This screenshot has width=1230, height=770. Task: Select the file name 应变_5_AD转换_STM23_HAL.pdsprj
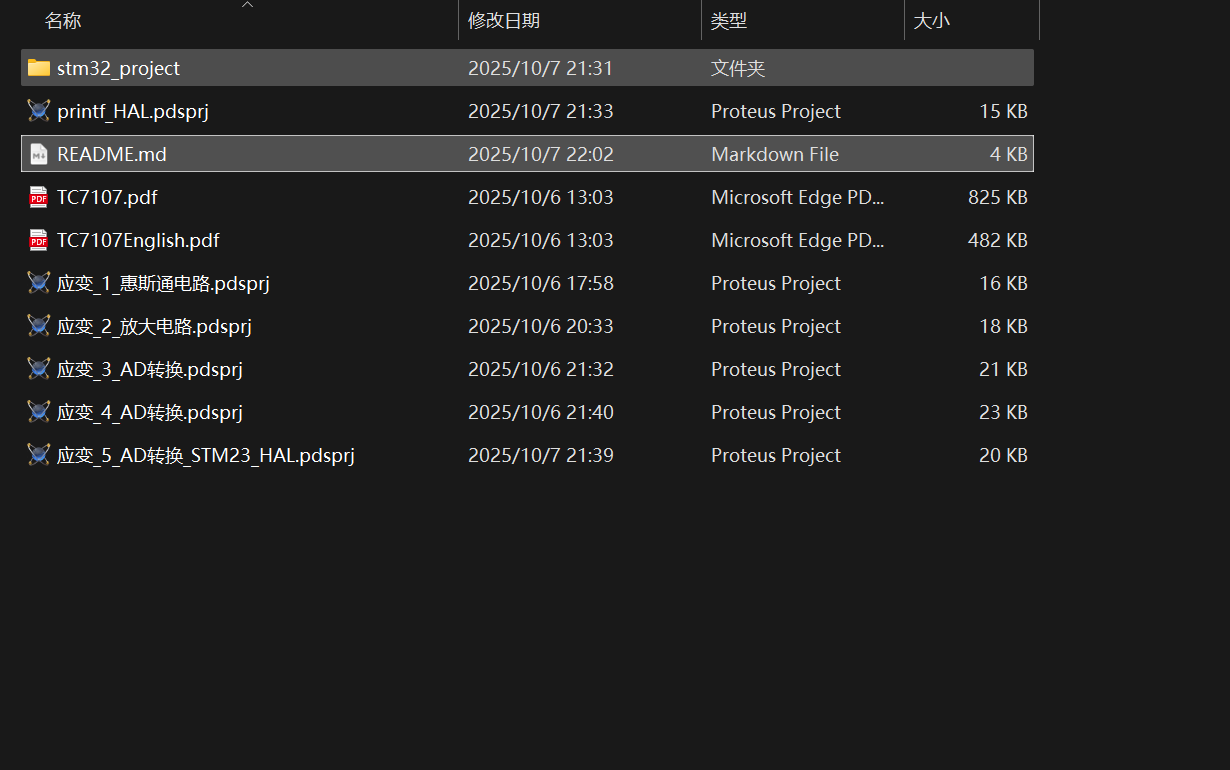point(206,455)
